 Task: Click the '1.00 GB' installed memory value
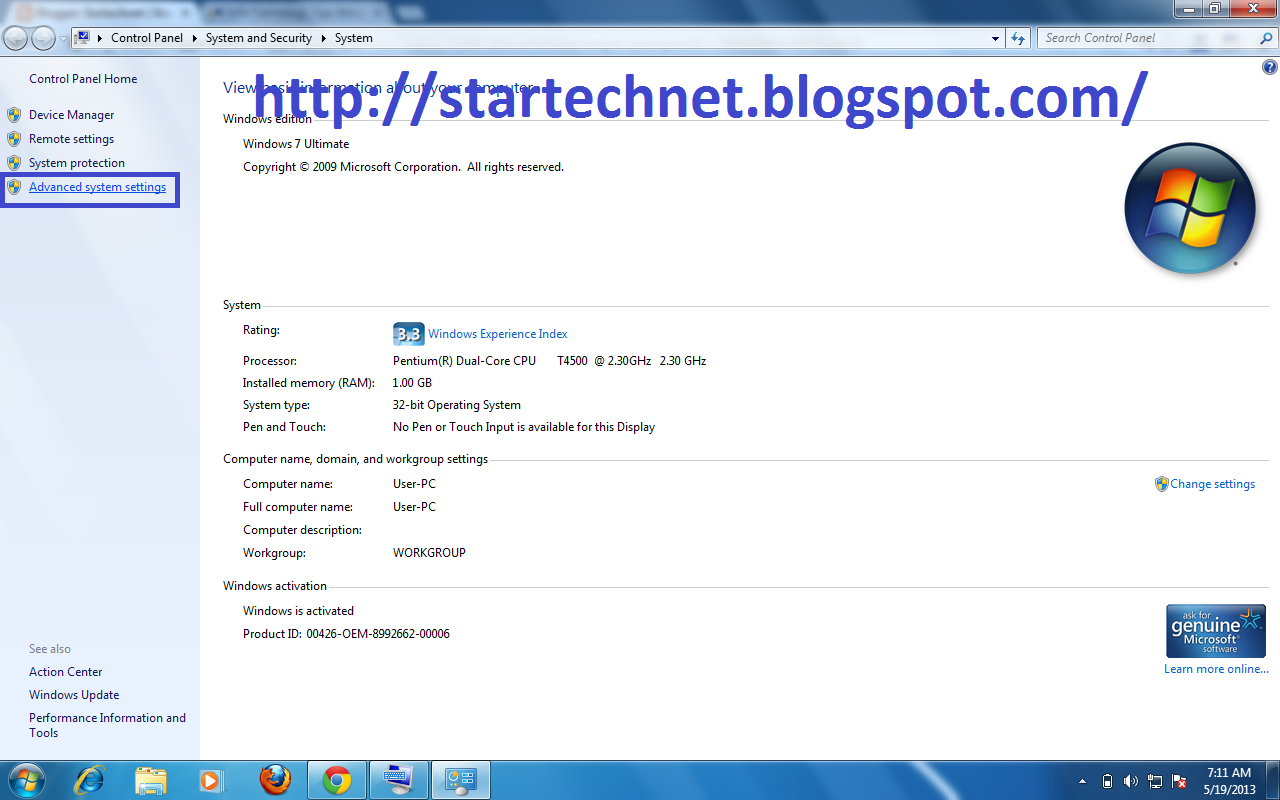(x=412, y=383)
